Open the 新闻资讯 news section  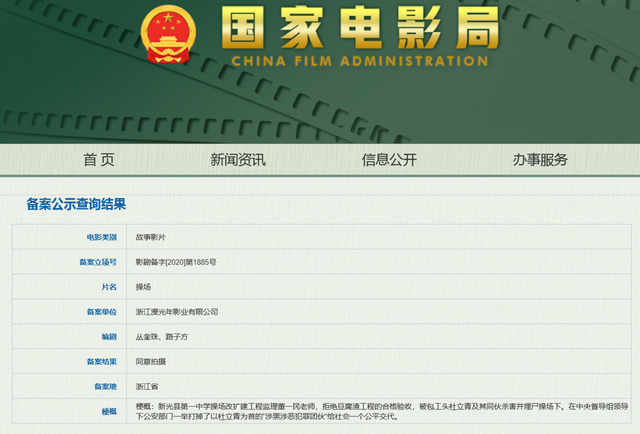pos(238,159)
